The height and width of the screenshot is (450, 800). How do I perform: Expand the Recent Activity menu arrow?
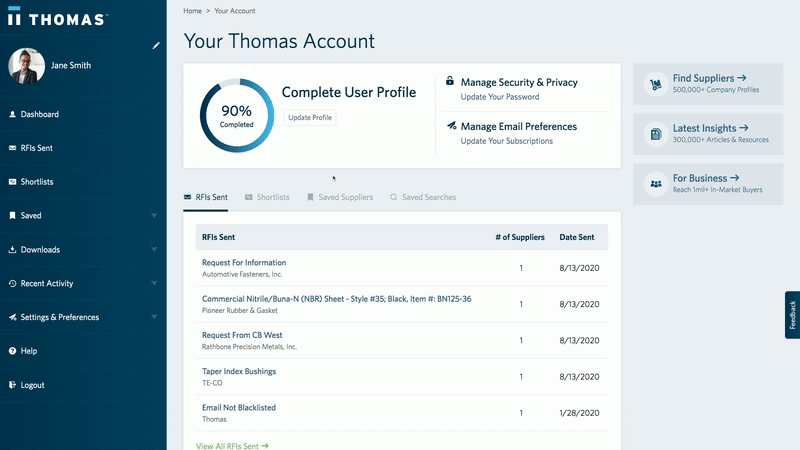click(154, 283)
